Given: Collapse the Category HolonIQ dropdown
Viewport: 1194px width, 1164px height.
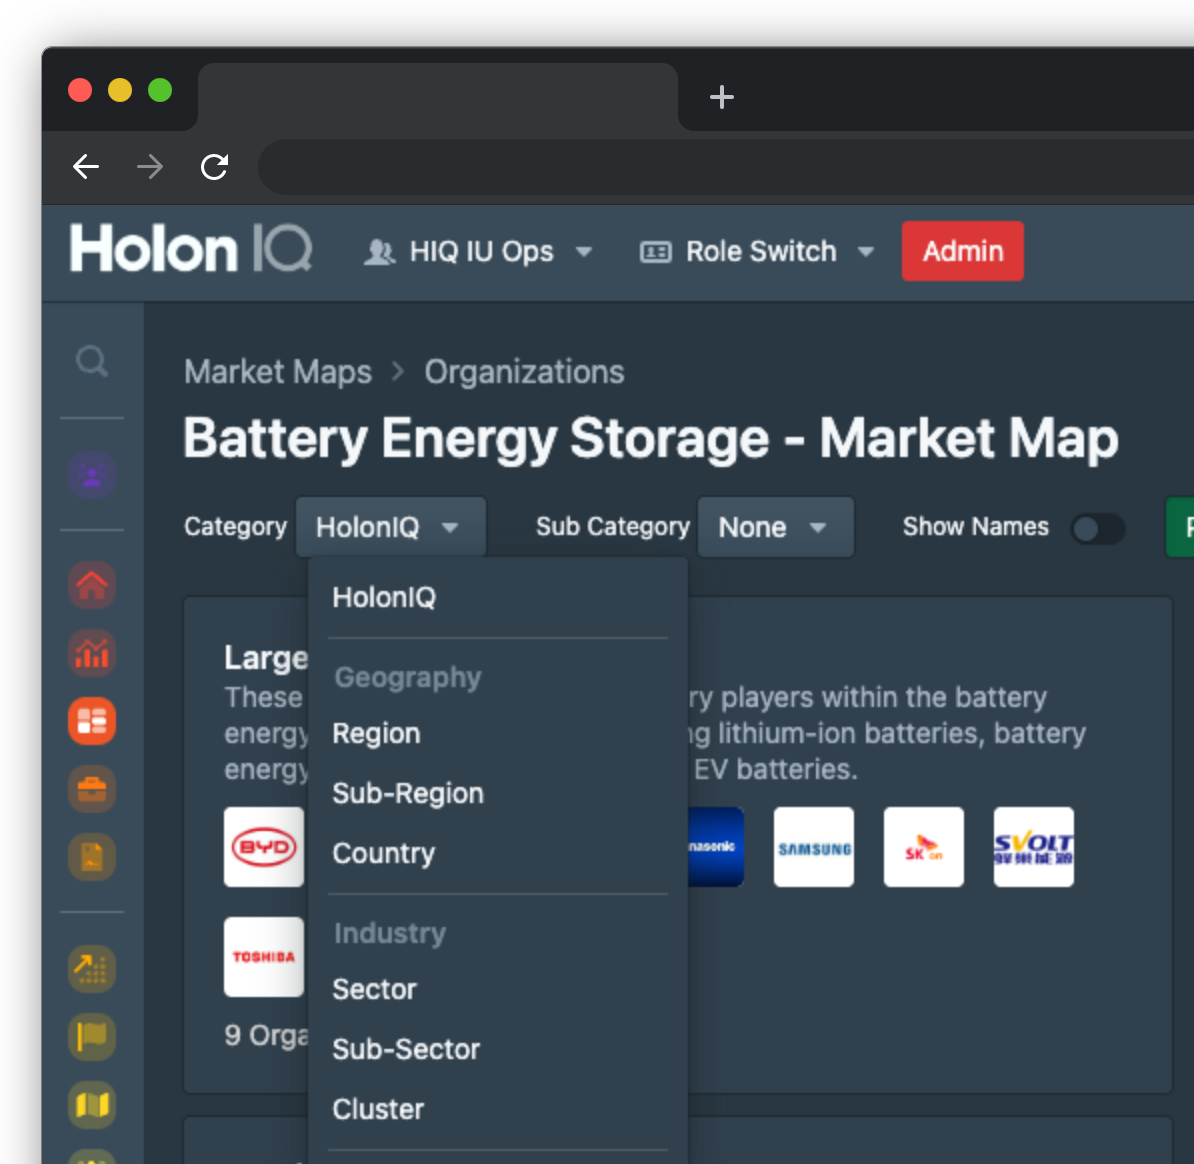Looking at the screenshot, I should (x=390, y=527).
